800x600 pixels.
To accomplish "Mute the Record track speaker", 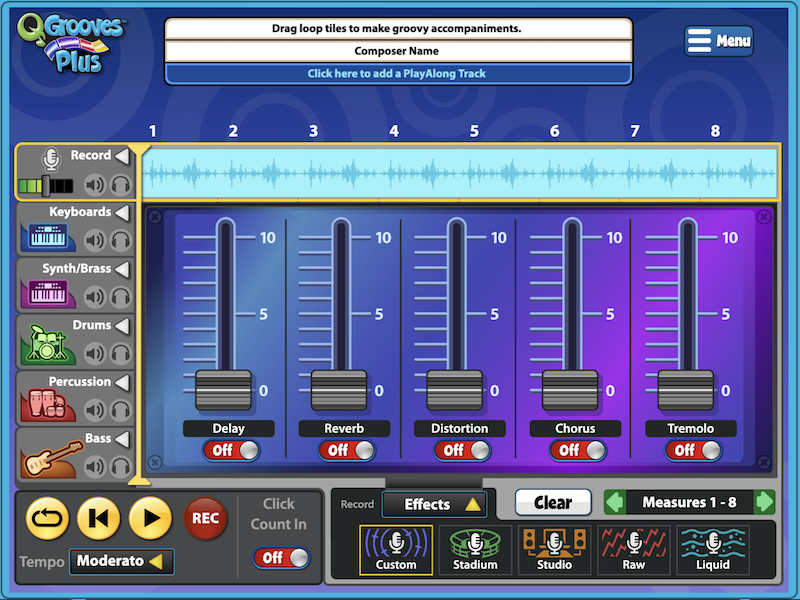I will 95,185.
